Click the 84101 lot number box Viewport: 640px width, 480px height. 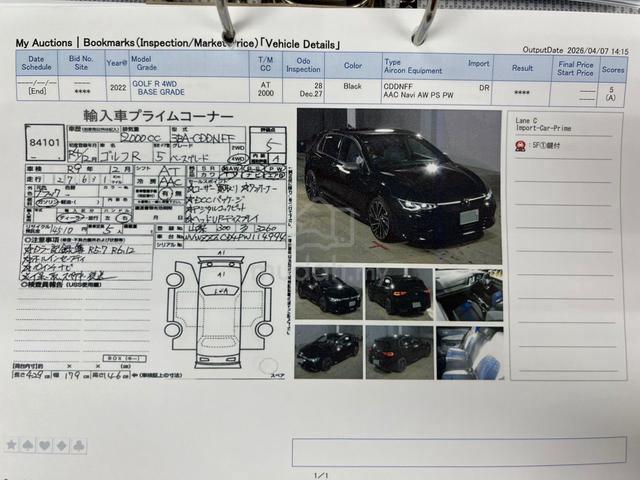pos(45,142)
